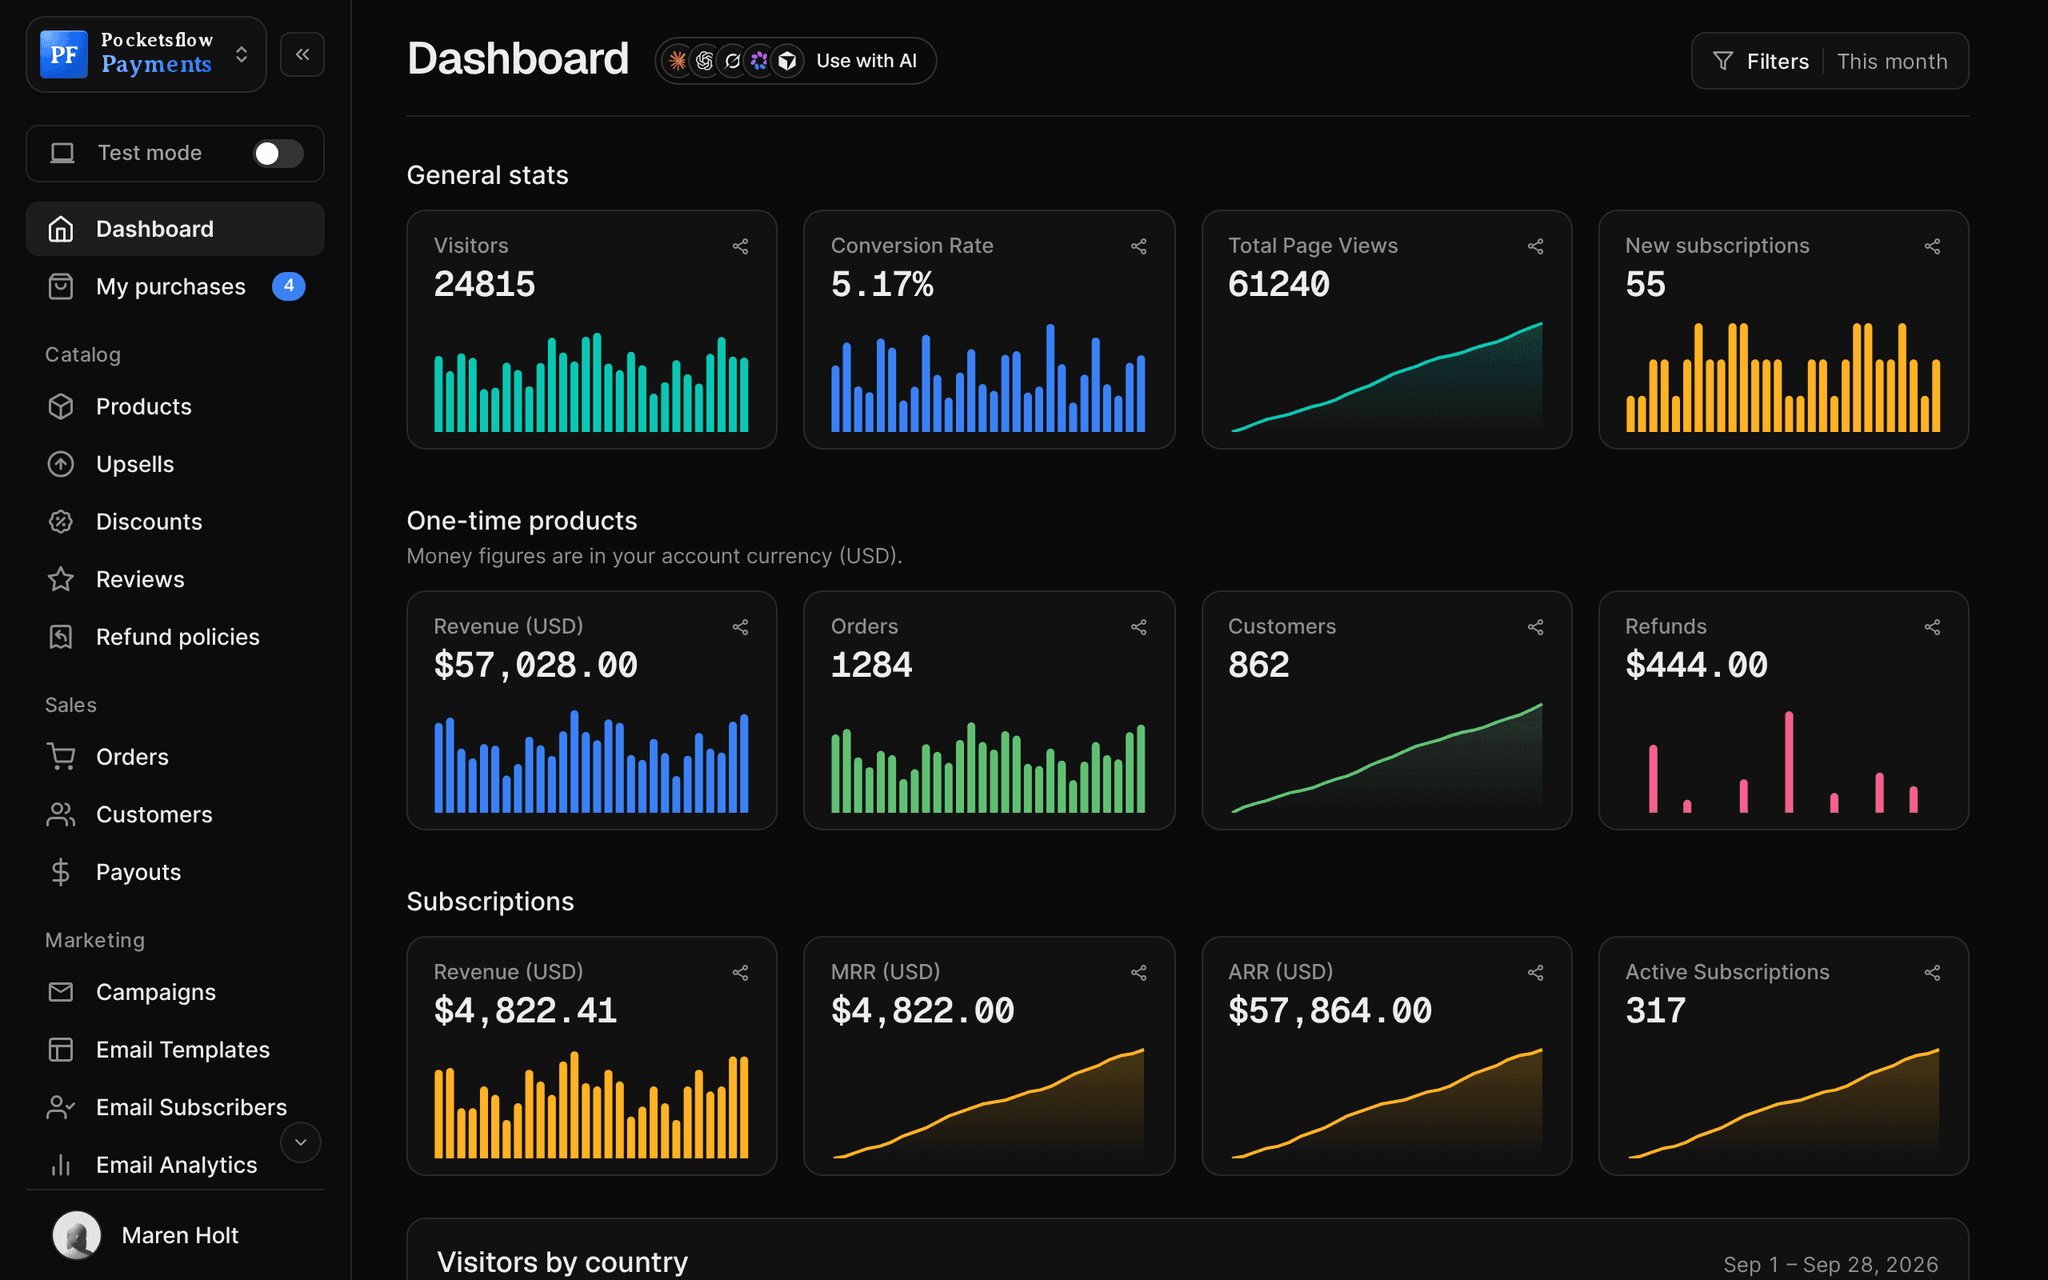Image resolution: width=2048 pixels, height=1280 pixels.
Task: Click the Refunds pink bar chart
Action: pos(1783,762)
